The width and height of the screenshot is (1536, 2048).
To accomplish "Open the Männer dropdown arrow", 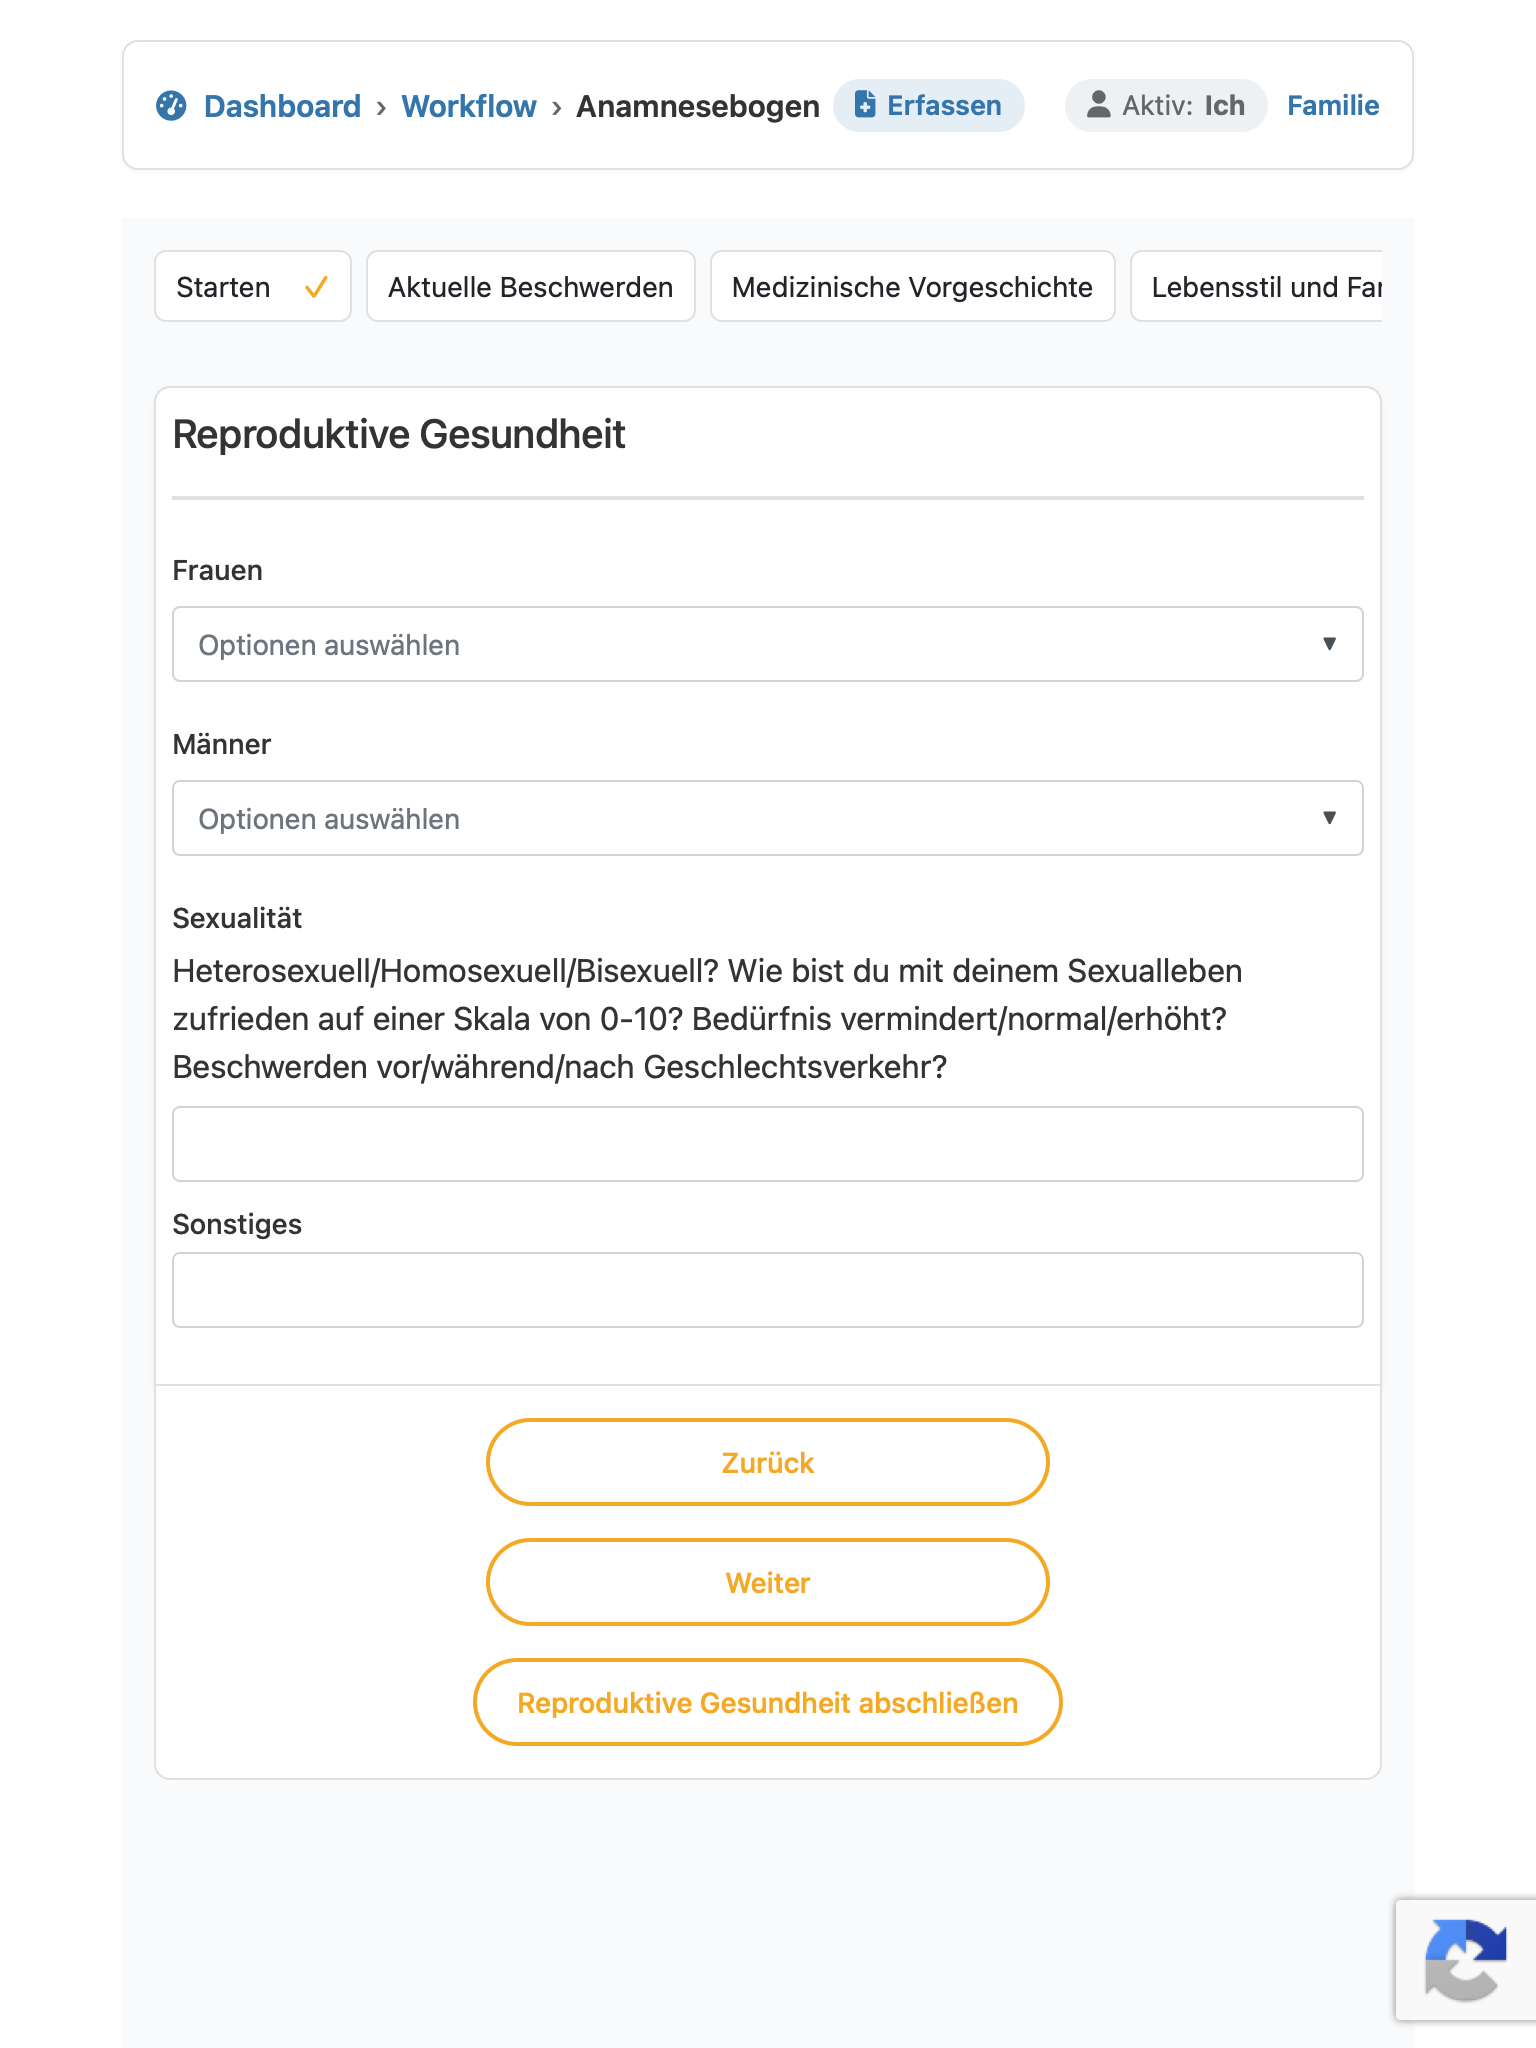I will [1329, 818].
